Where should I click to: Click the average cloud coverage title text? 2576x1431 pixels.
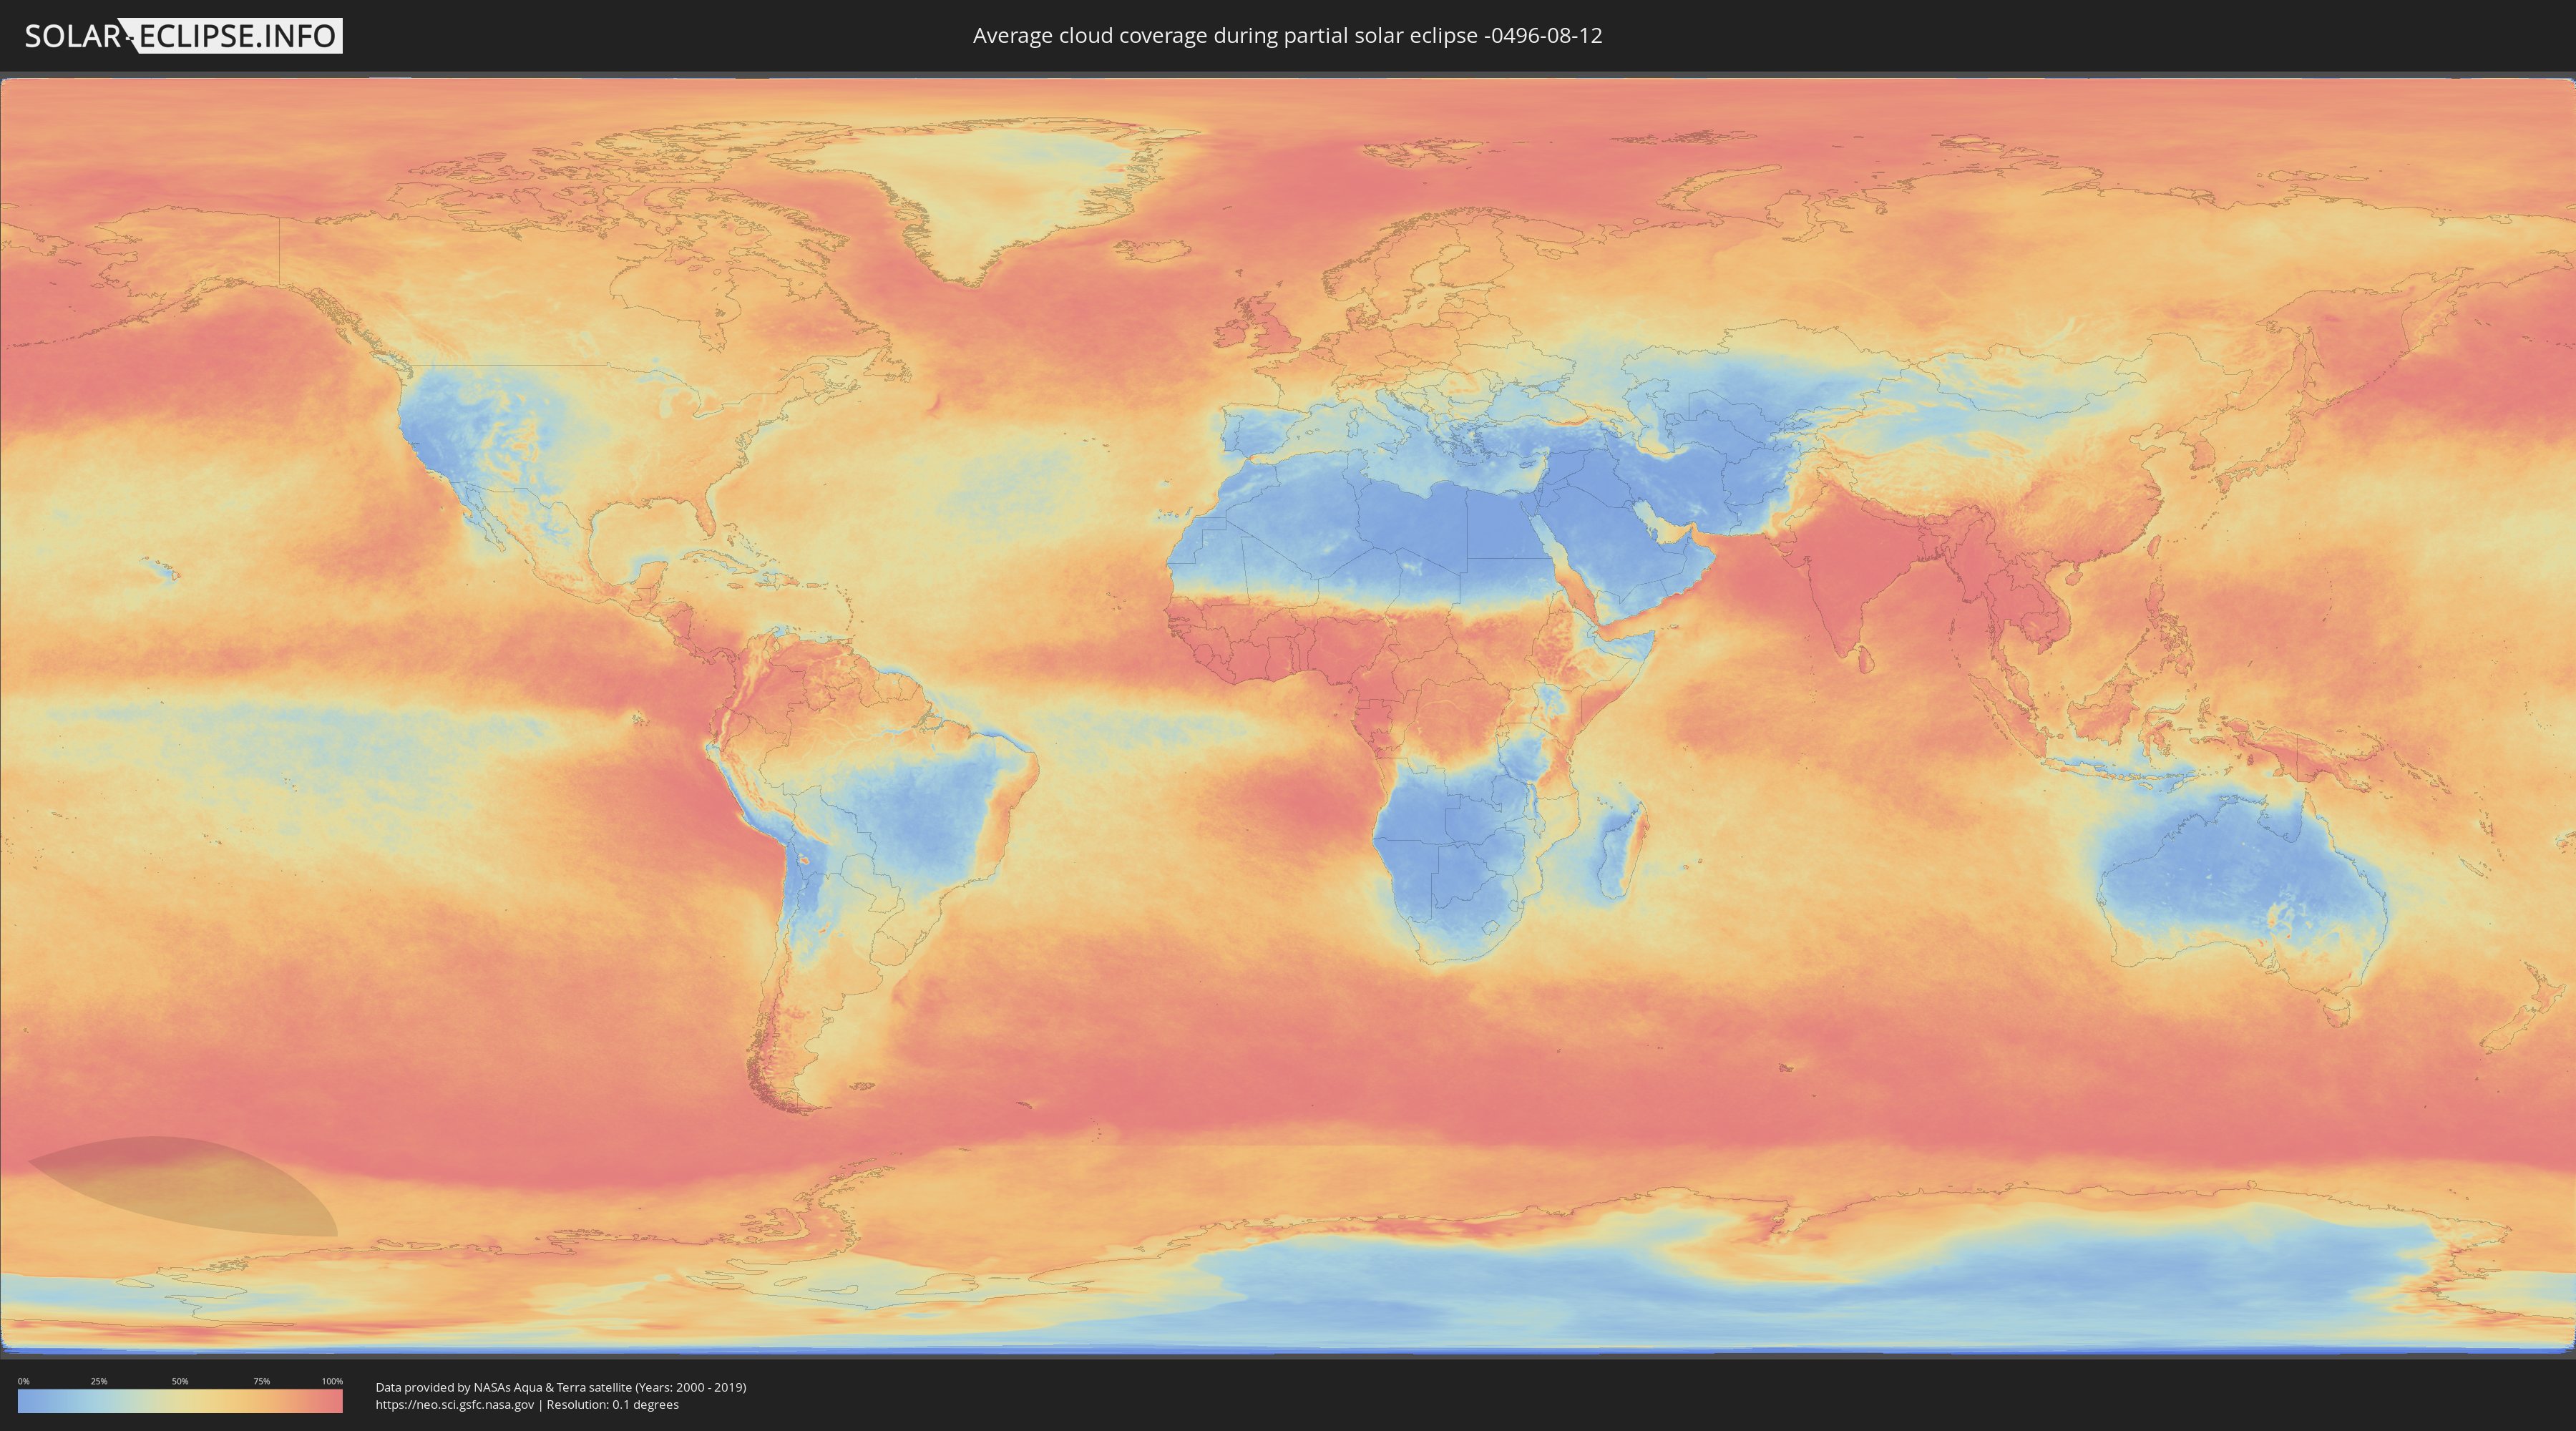pyautogui.click(x=1287, y=36)
